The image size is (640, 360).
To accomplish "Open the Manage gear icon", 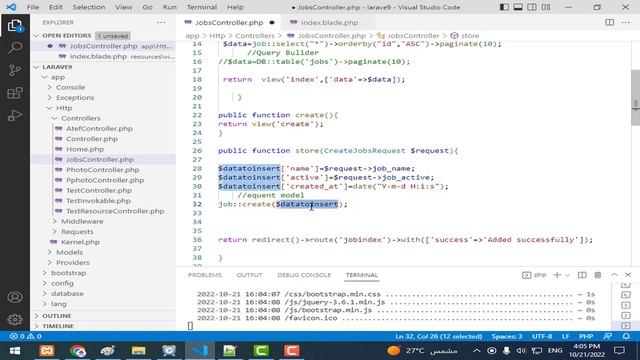I will point(15,319).
